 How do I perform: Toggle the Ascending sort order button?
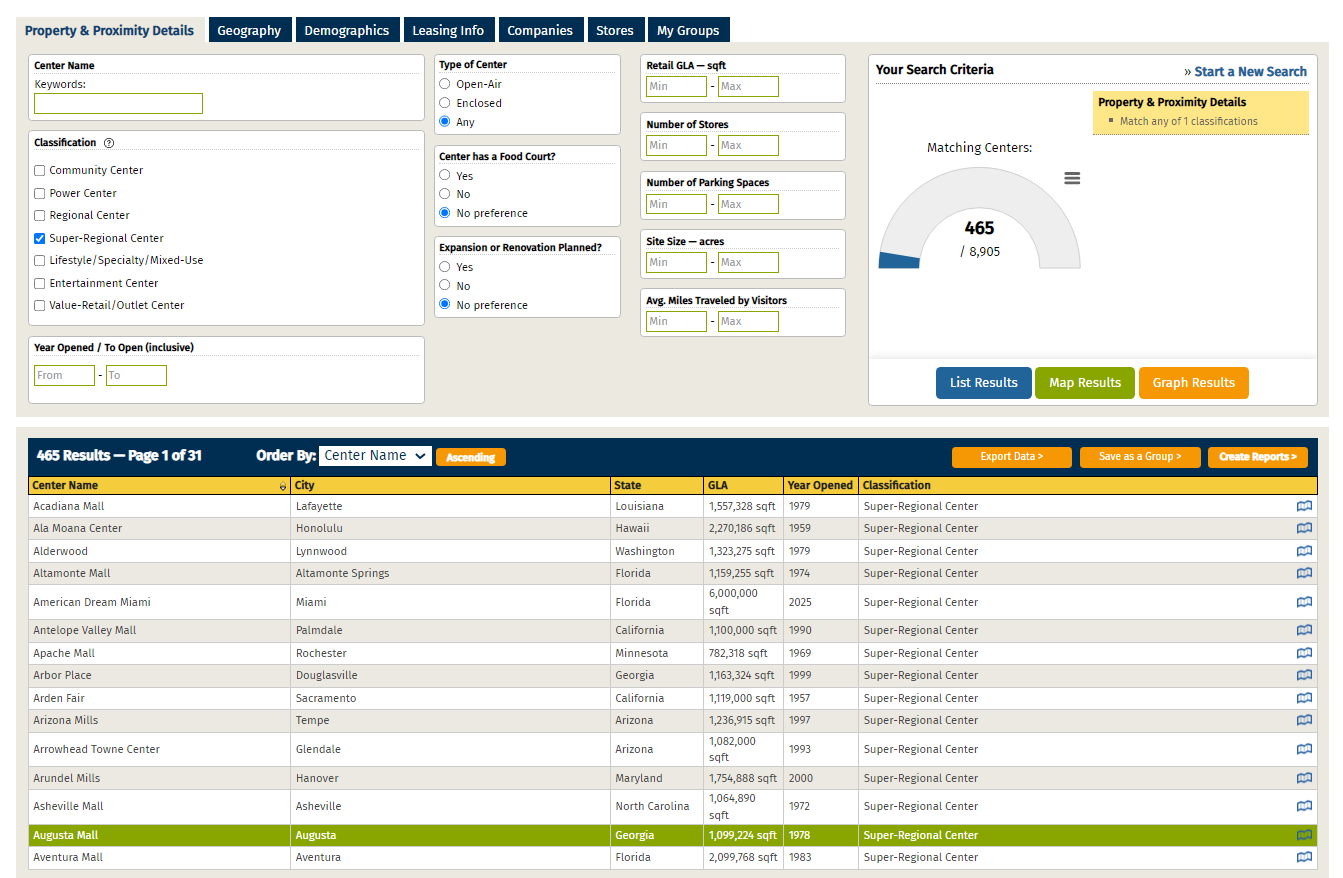pos(471,457)
